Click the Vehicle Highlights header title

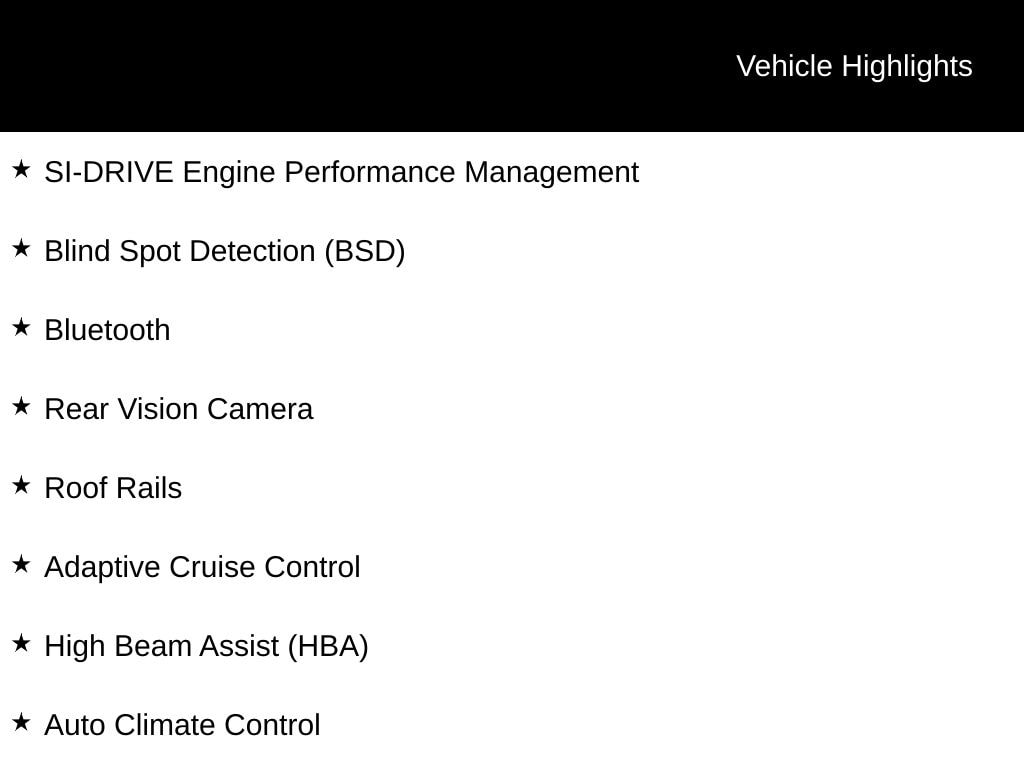[854, 66]
